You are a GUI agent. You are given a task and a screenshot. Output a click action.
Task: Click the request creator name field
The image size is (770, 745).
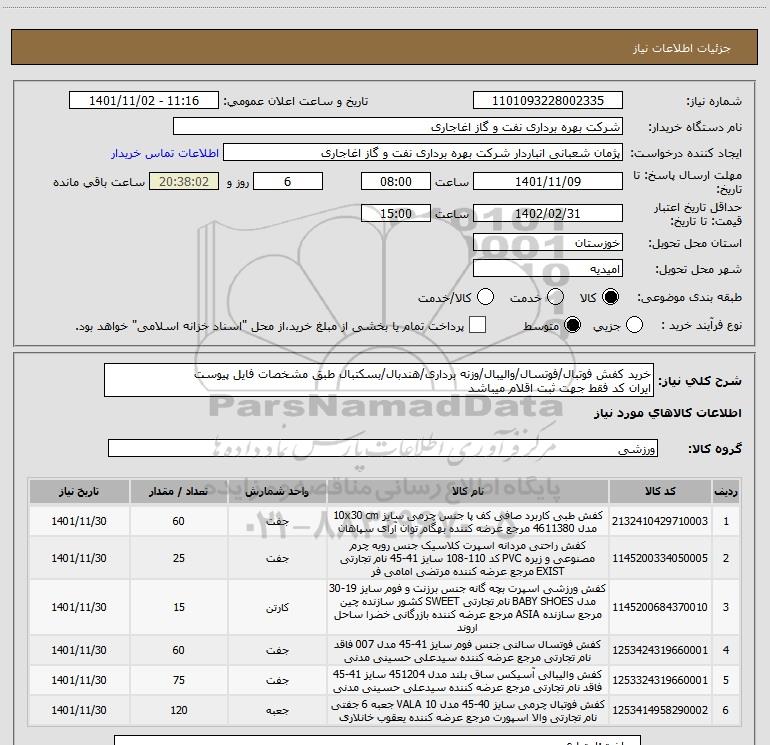(423, 153)
